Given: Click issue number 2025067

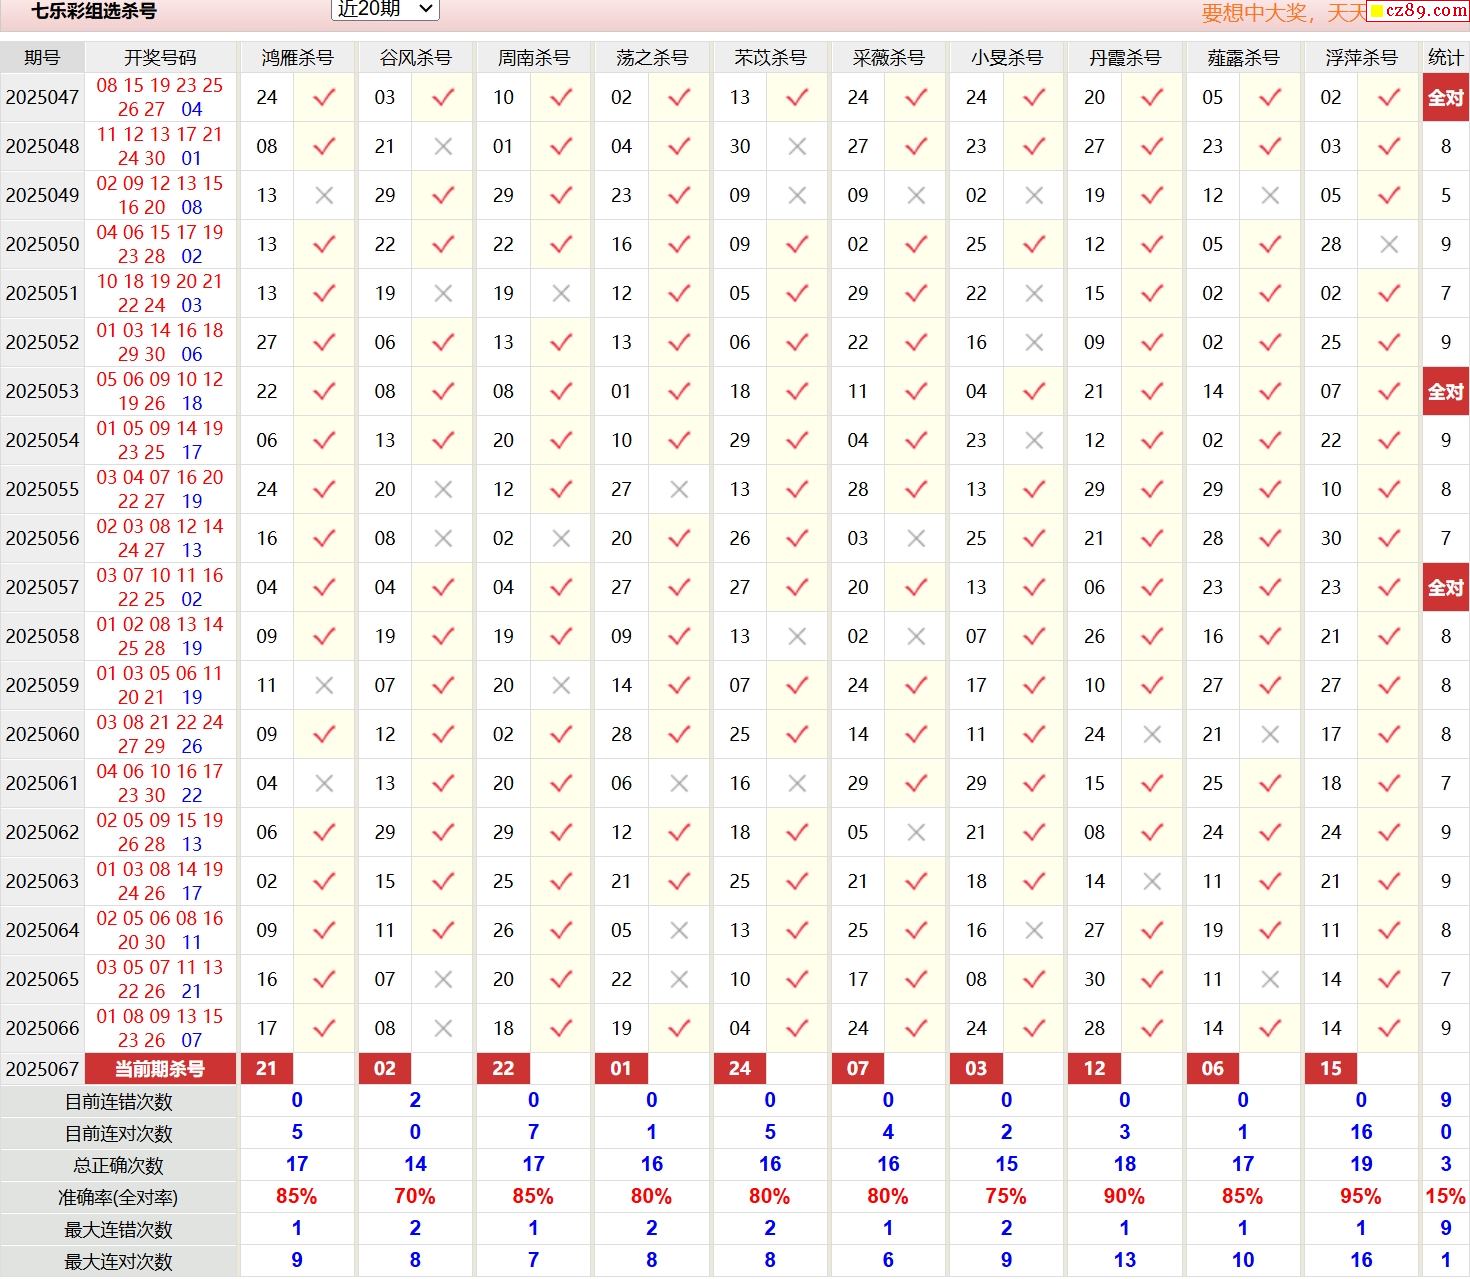Looking at the screenshot, I should [42, 1069].
